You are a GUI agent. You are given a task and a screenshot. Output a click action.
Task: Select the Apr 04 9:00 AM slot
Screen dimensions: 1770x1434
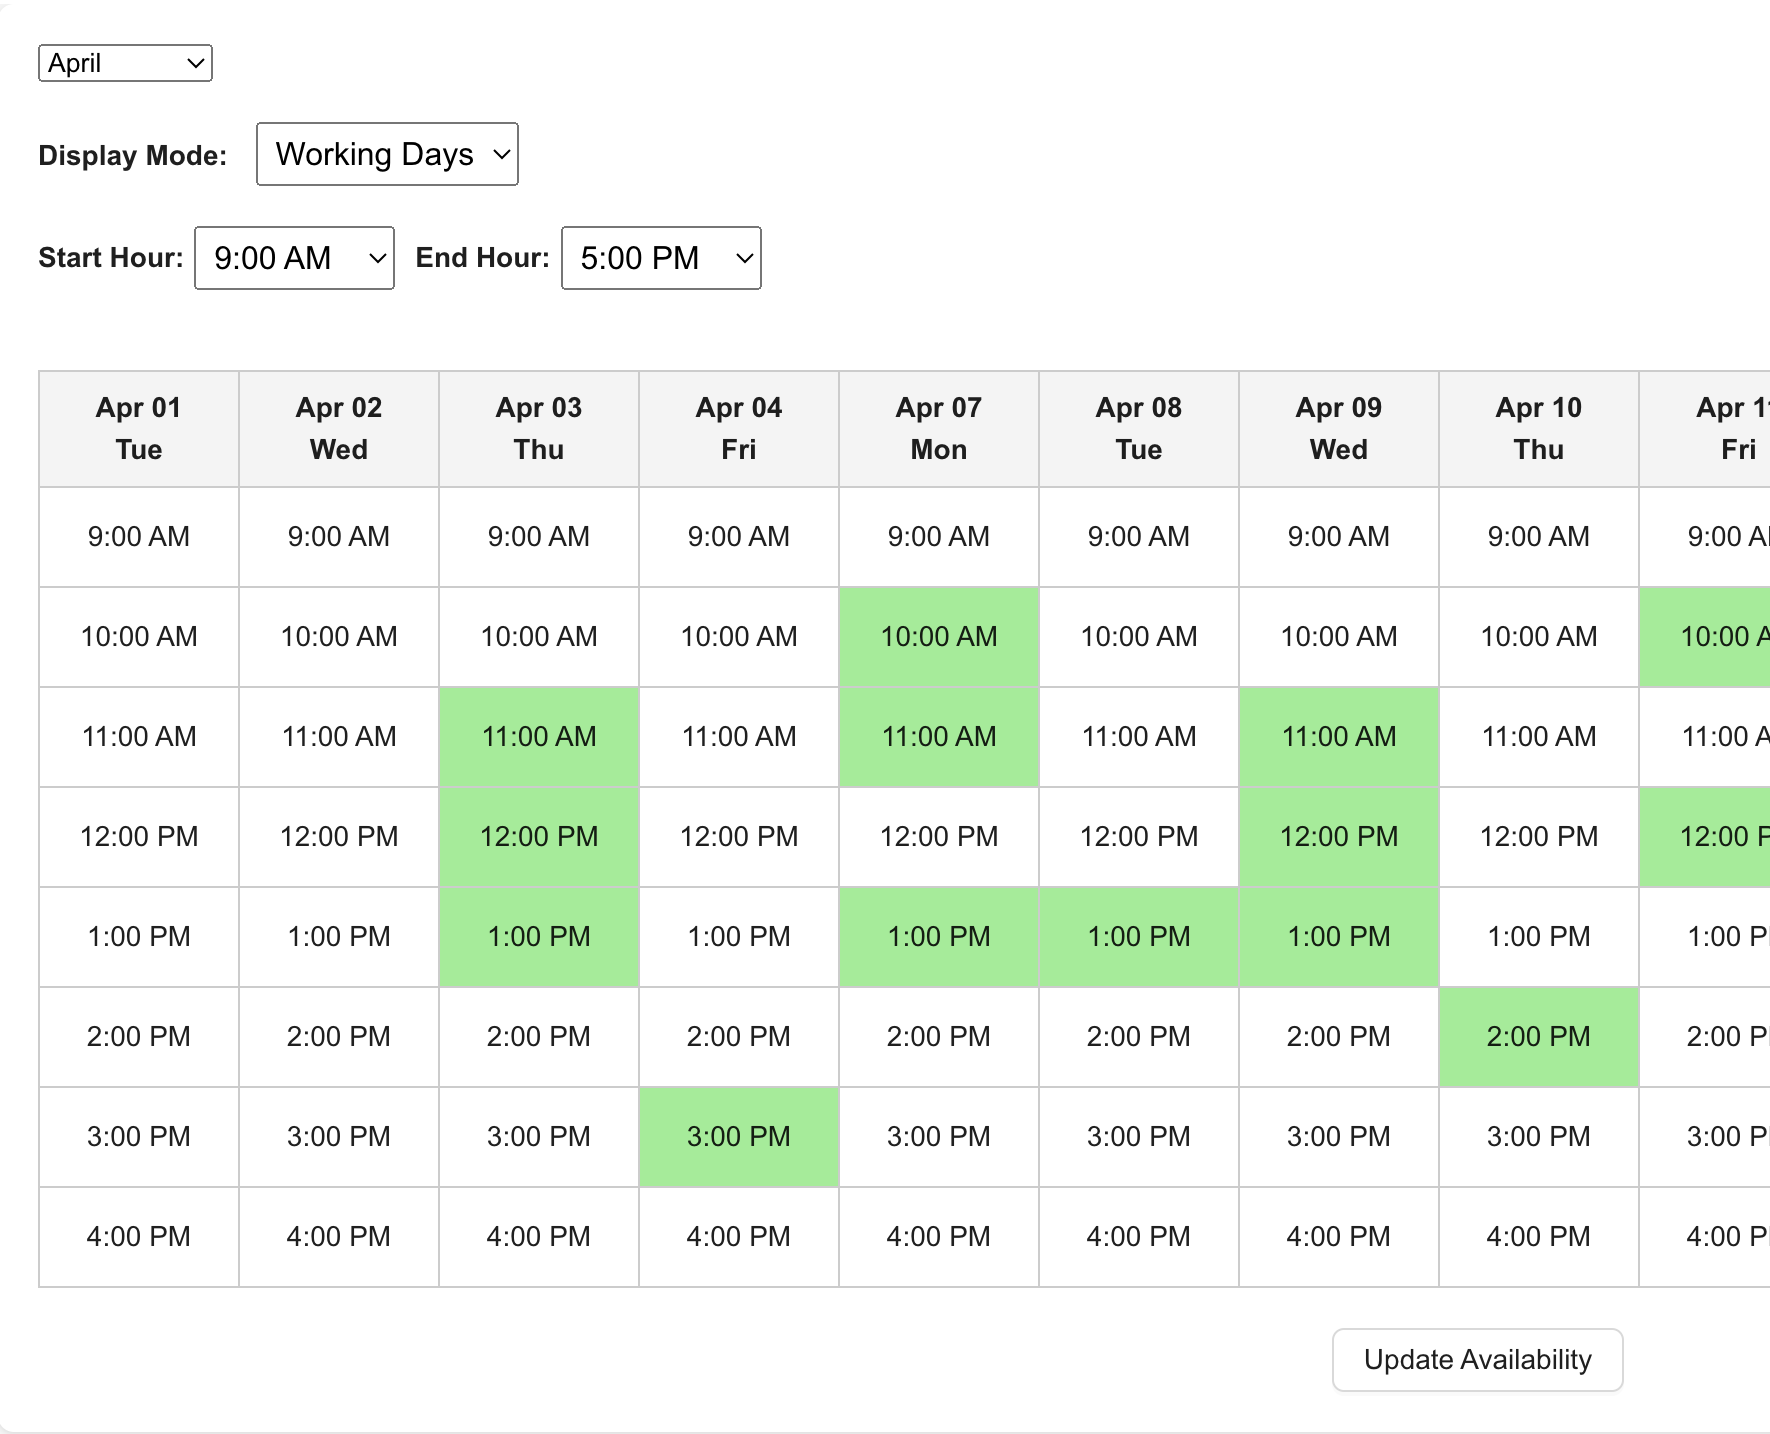[x=739, y=537]
